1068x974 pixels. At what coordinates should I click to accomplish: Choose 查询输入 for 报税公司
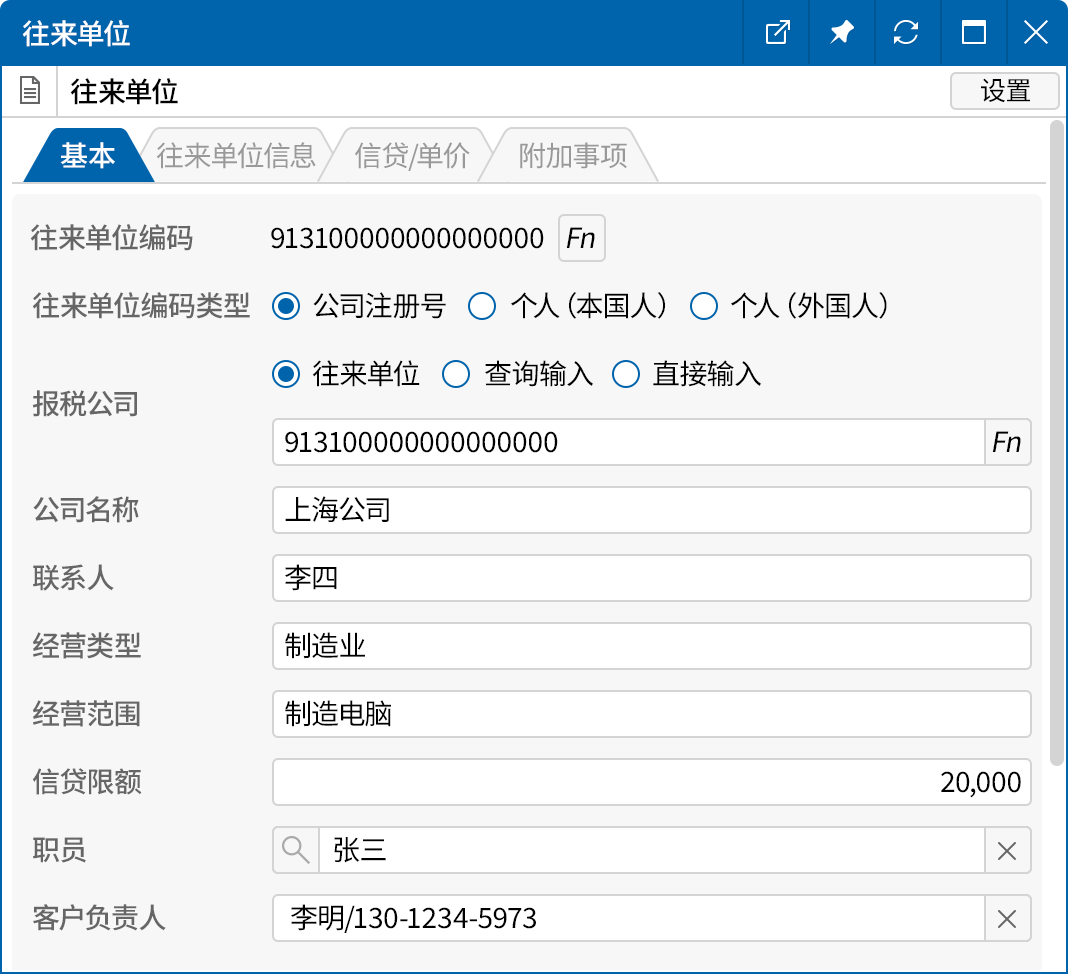(457, 375)
